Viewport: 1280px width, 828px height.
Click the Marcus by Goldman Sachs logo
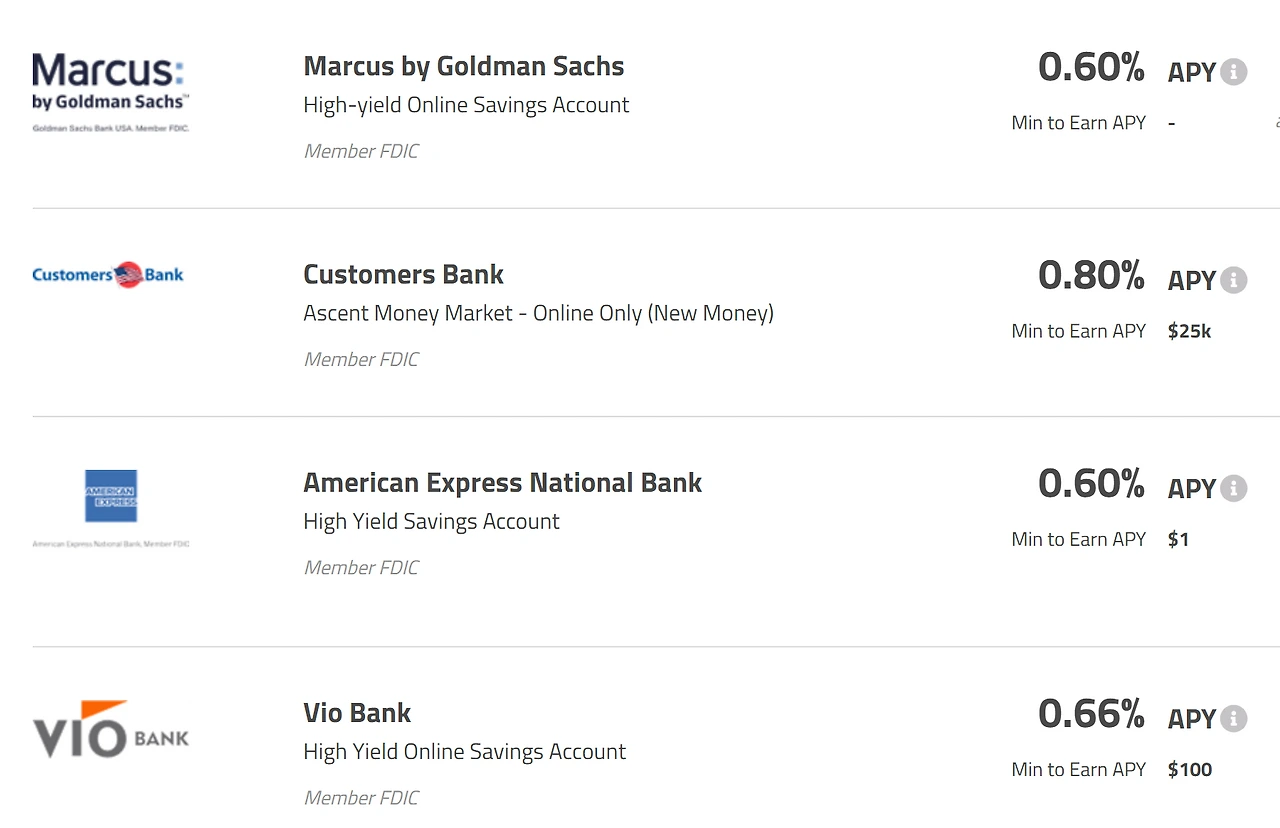click(x=110, y=92)
